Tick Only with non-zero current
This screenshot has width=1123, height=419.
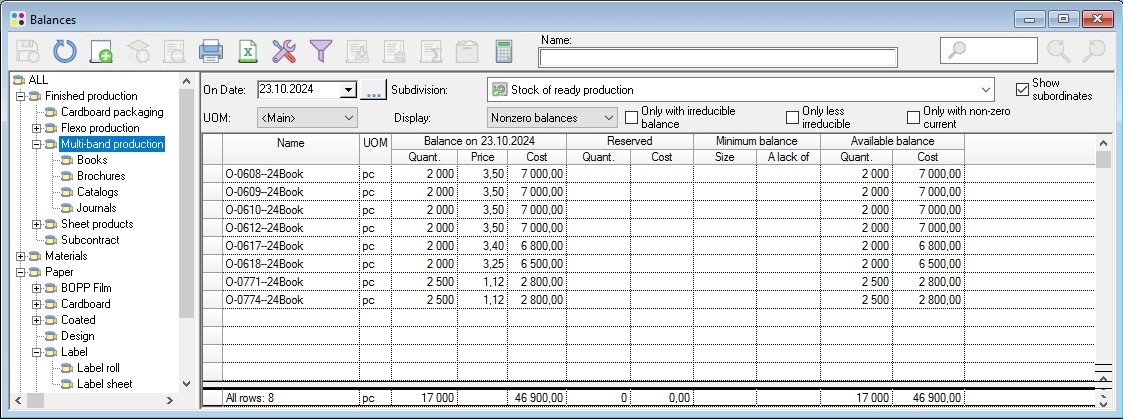(x=913, y=118)
